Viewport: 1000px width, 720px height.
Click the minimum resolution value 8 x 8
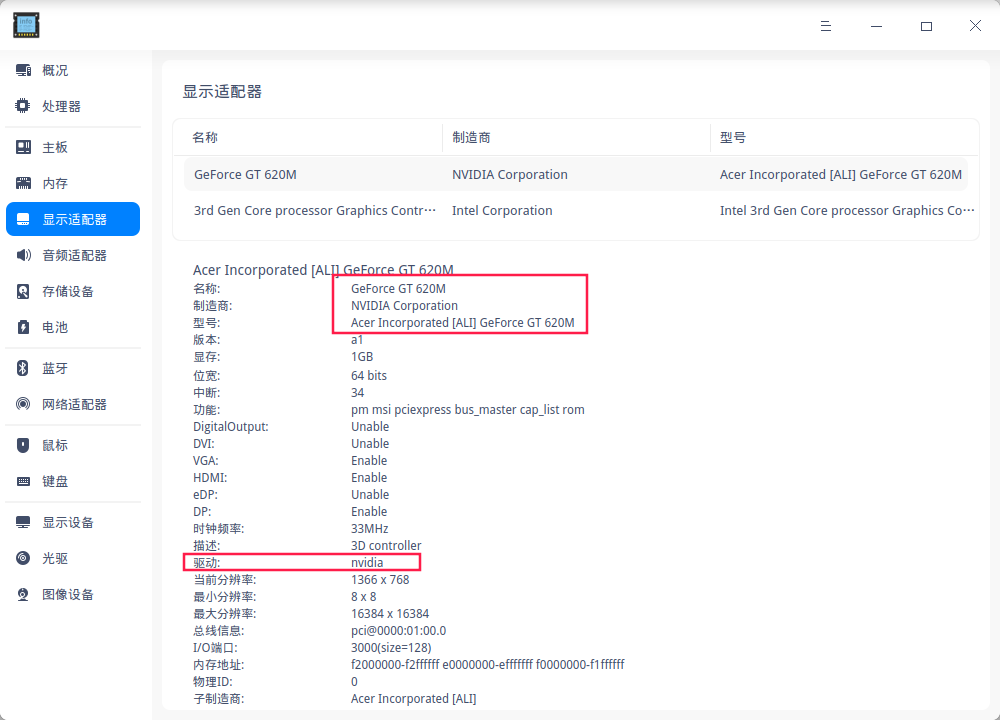point(364,597)
